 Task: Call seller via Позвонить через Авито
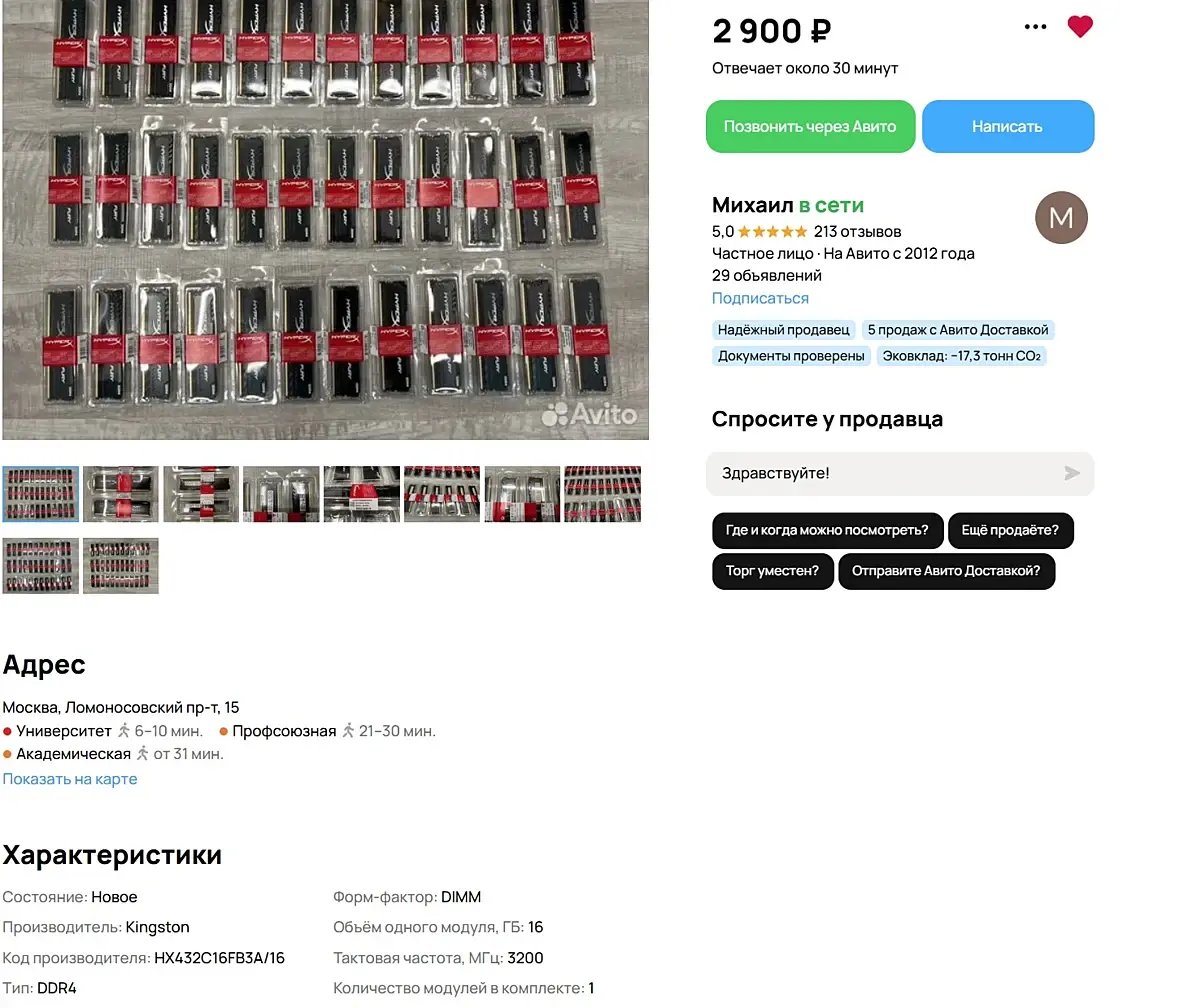tap(810, 126)
